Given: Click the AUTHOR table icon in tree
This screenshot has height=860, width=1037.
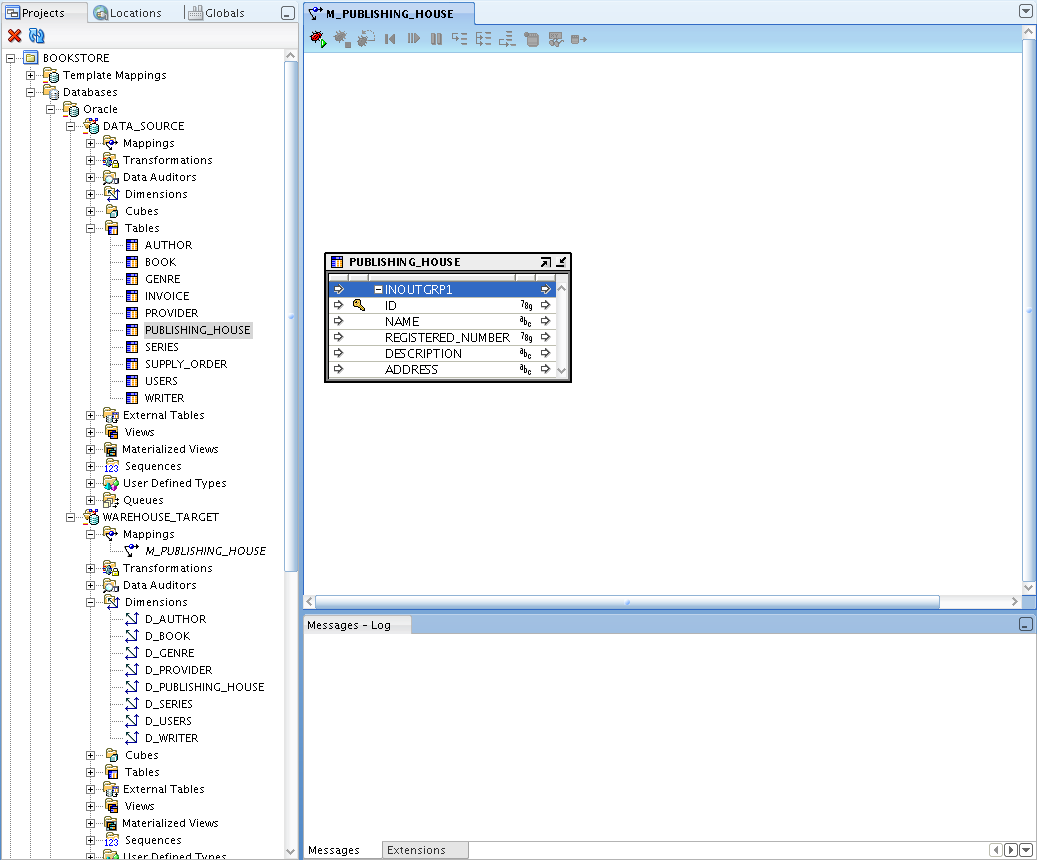Looking at the screenshot, I should click(x=132, y=245).
